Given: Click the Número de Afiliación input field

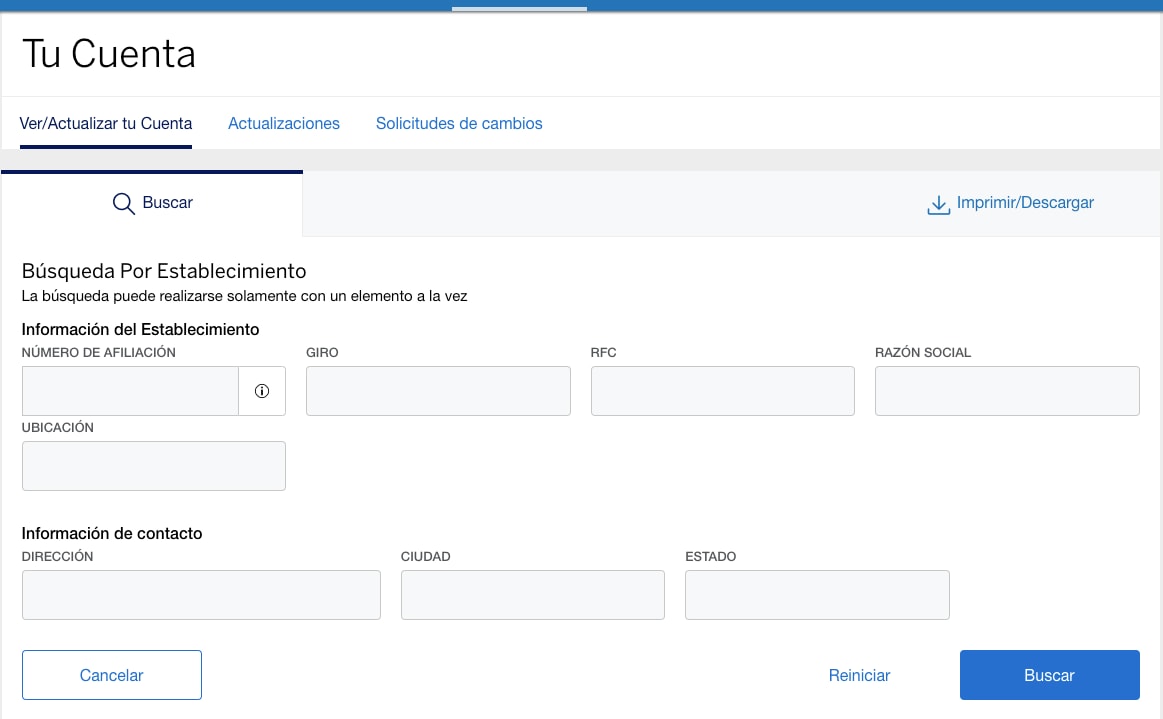Looking at the screenshot, I should [x=130, y=391].
